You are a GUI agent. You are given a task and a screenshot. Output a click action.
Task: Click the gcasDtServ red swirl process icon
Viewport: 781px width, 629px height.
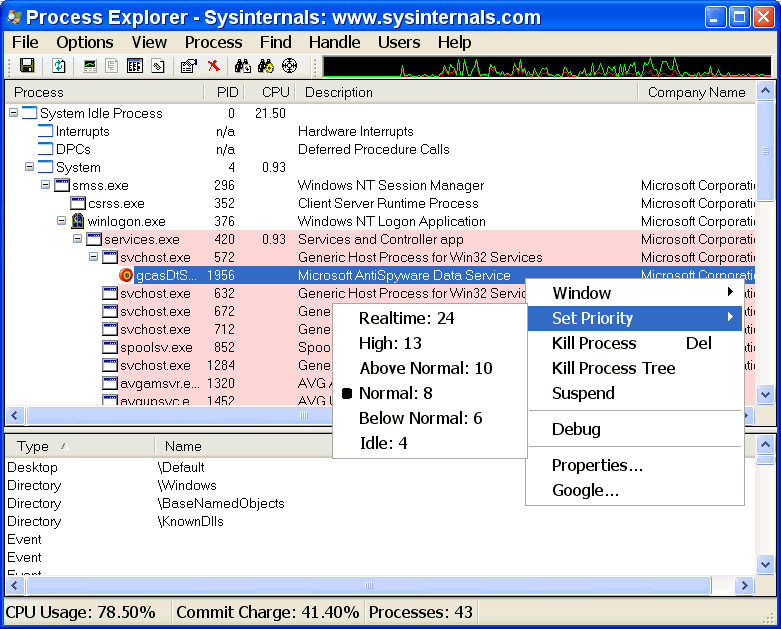coord(126,275)
